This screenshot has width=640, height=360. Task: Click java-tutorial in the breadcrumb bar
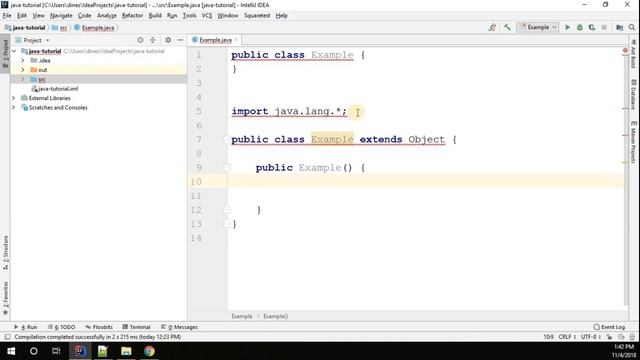25,28
